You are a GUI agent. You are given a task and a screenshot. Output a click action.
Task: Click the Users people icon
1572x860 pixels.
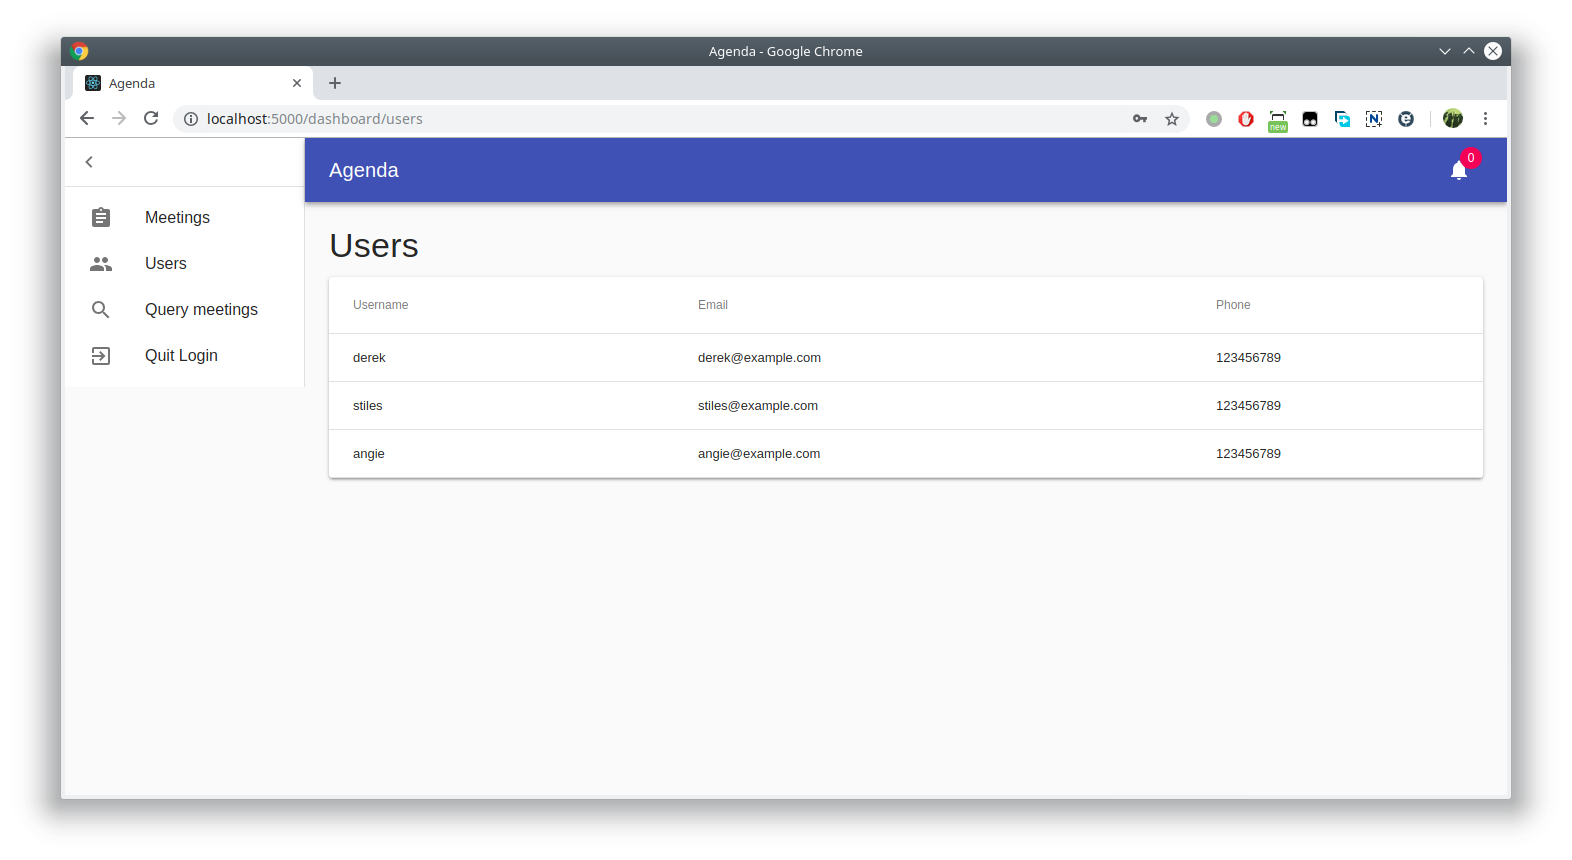tap(101, 264)
